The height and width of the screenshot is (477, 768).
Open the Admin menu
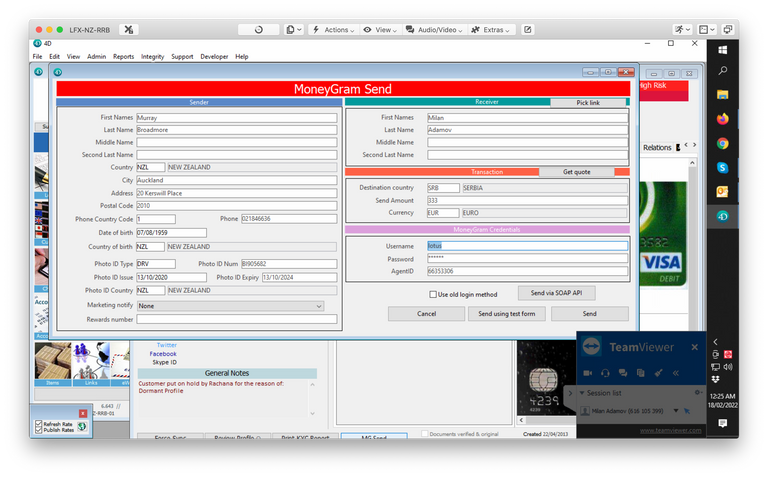pyautogui.click(x=96, y=56)
